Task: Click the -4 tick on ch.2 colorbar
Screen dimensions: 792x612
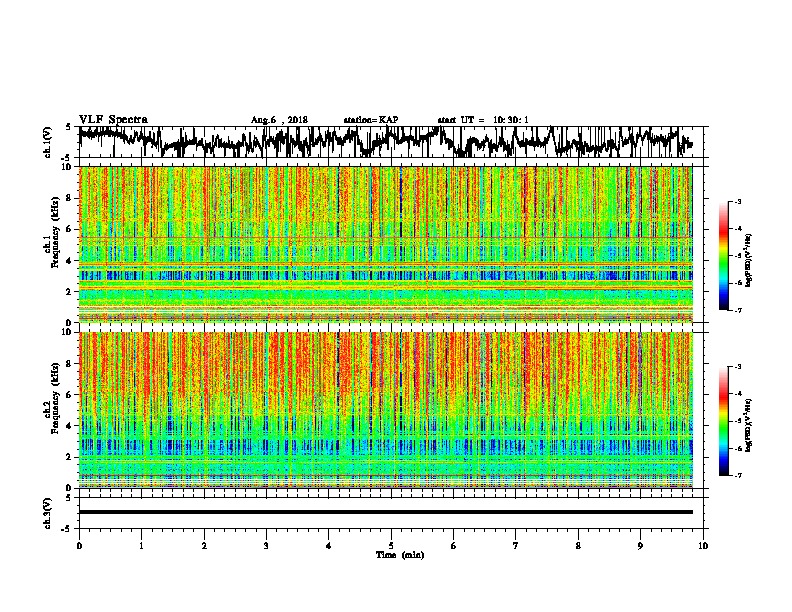Action: click(738, 394)
